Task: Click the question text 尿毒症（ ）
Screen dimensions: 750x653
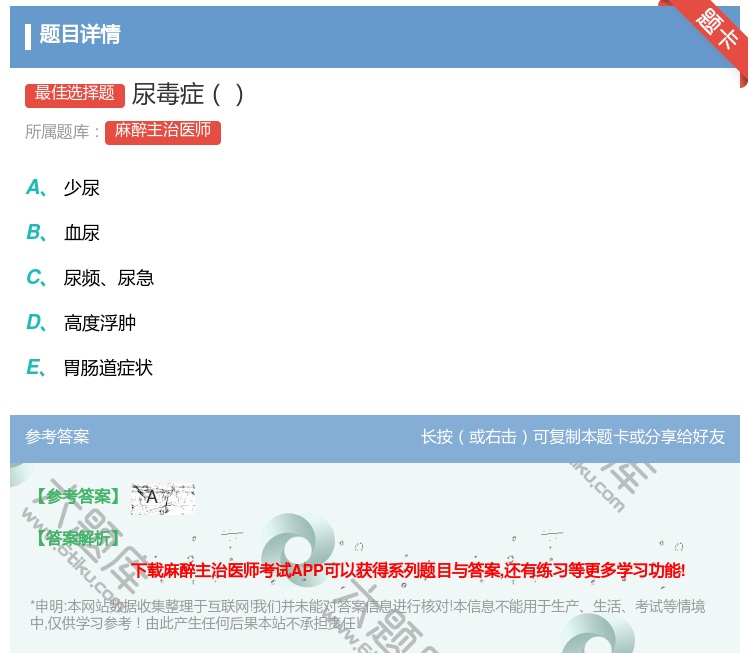Action: 188,94
